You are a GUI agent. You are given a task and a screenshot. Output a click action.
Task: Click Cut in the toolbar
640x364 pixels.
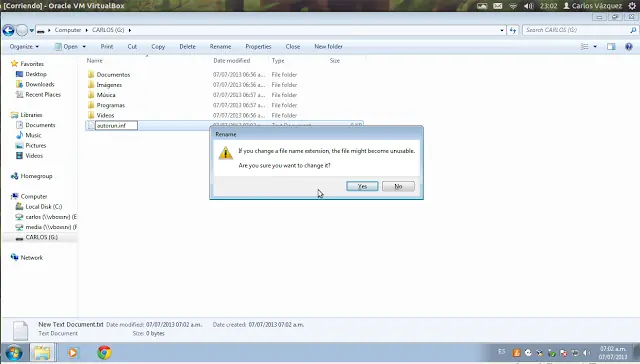(132, 47)
